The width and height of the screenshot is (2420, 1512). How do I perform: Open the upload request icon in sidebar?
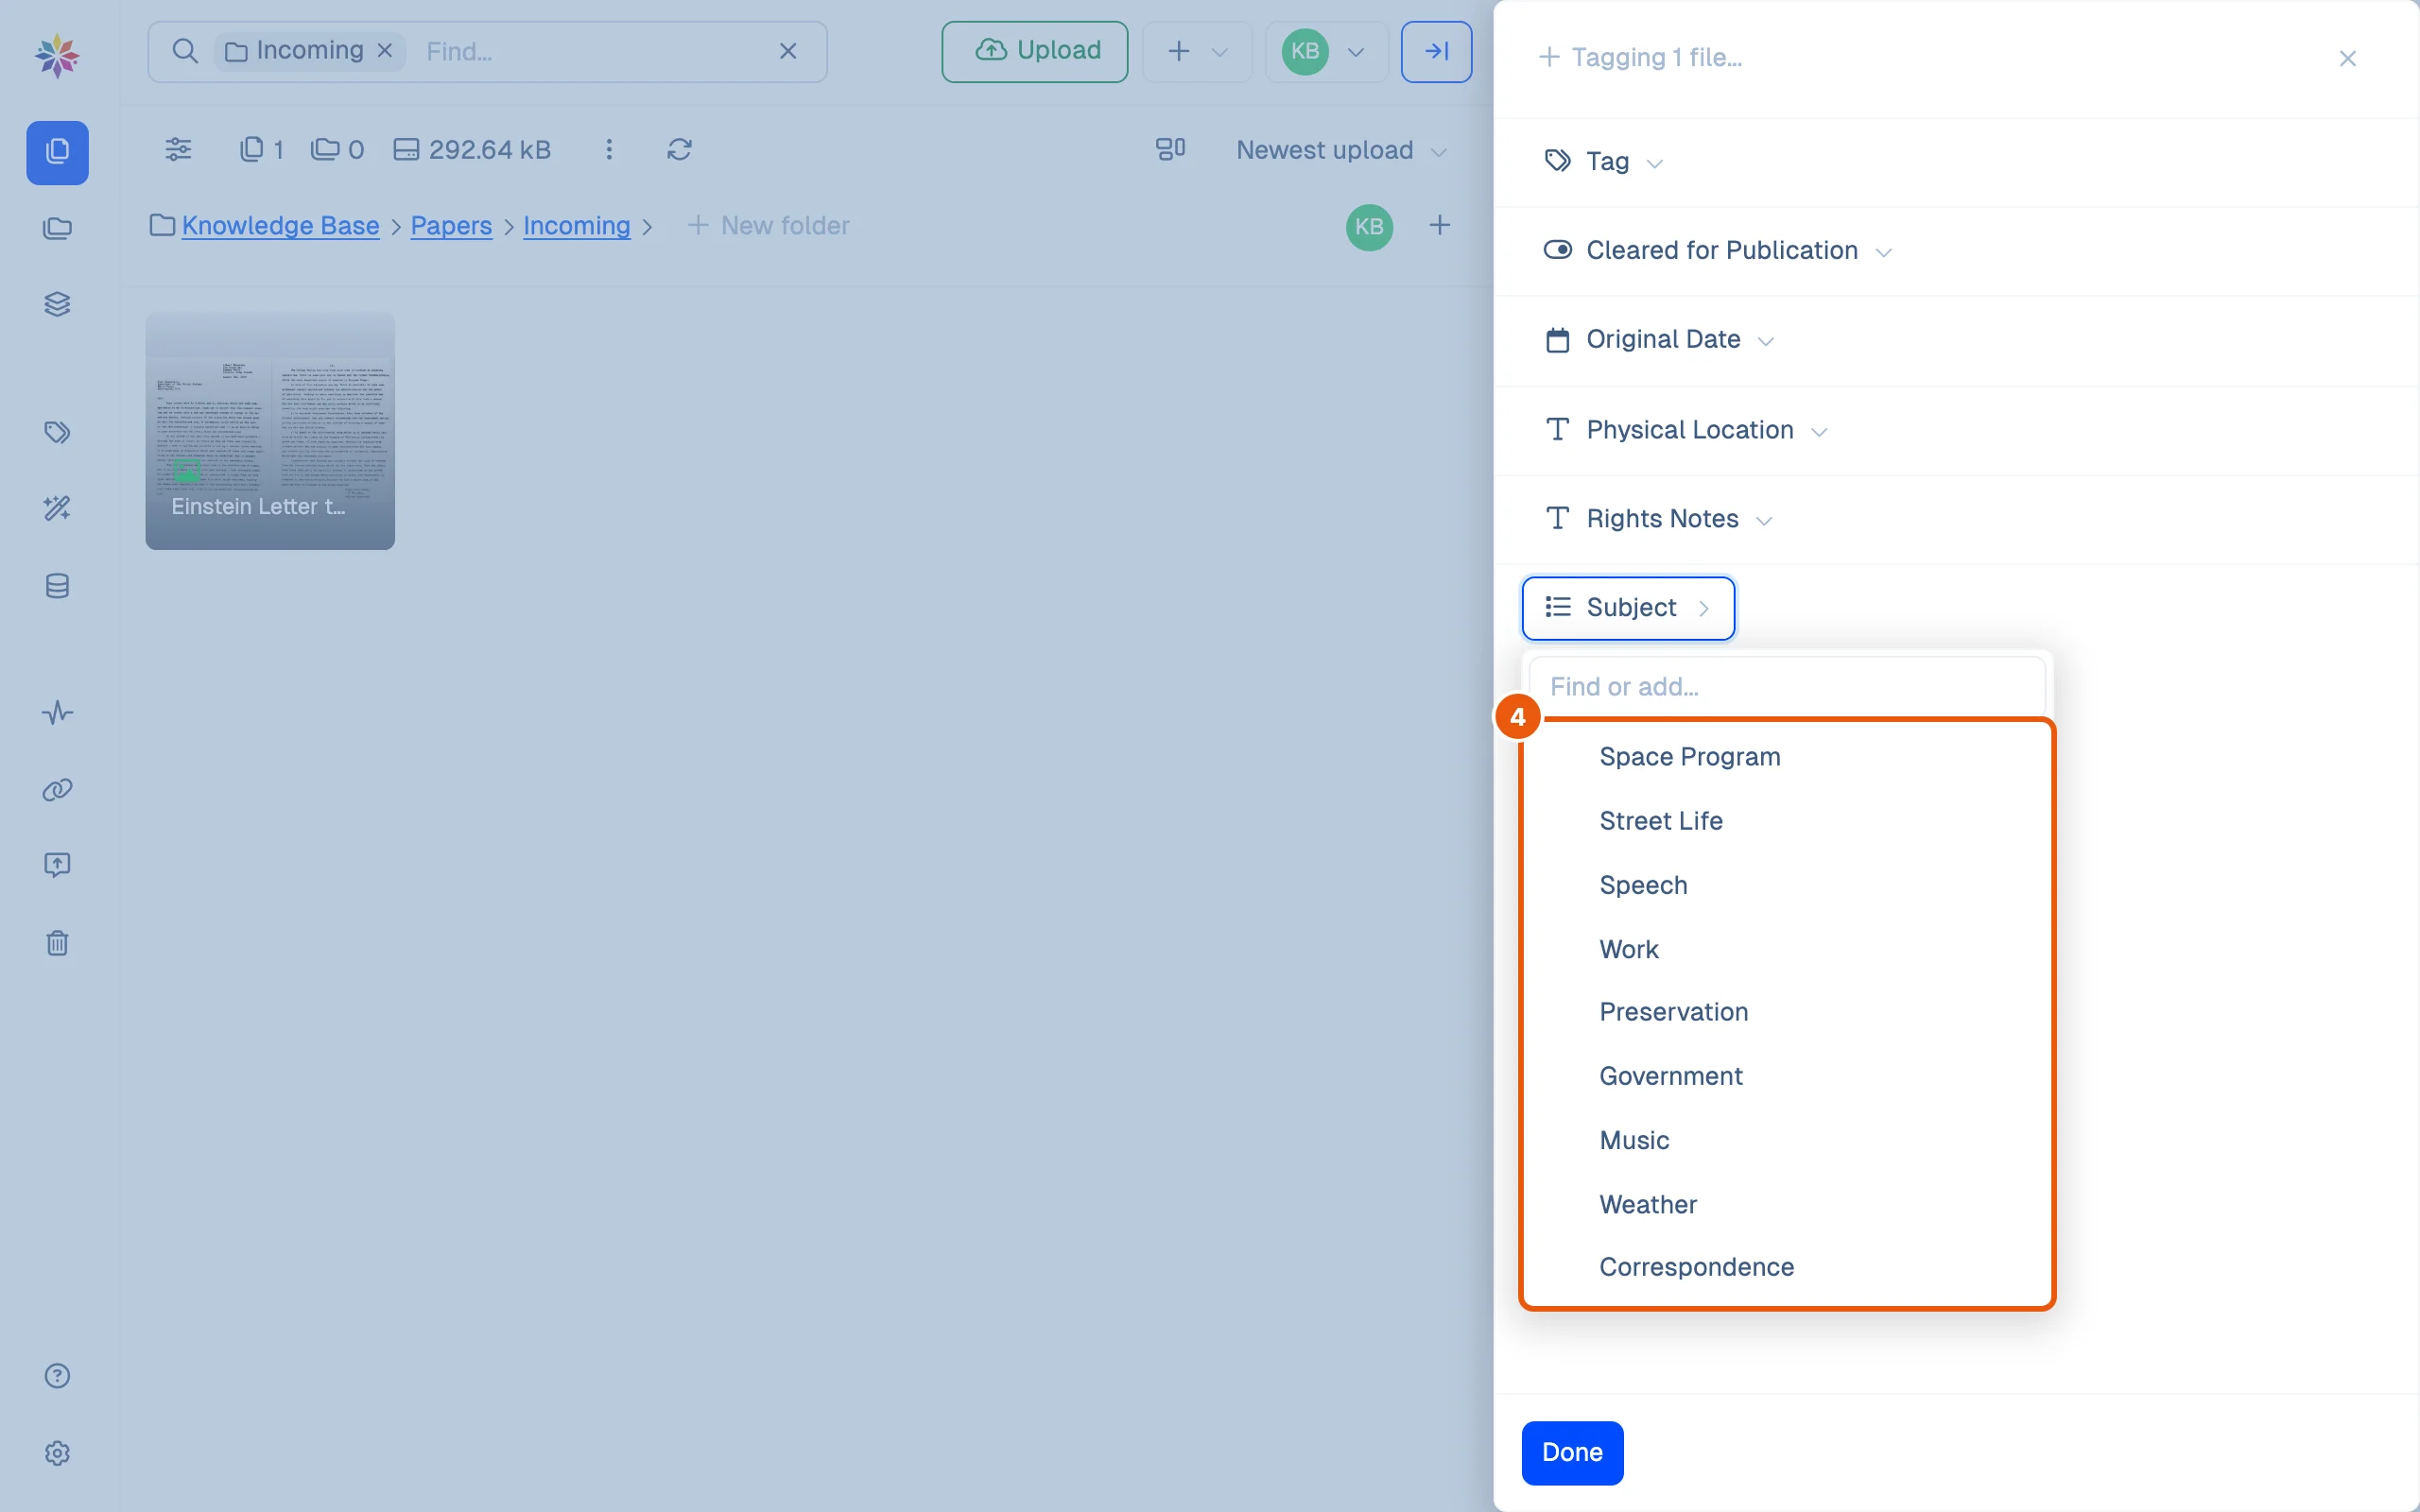tap(57, 865)
